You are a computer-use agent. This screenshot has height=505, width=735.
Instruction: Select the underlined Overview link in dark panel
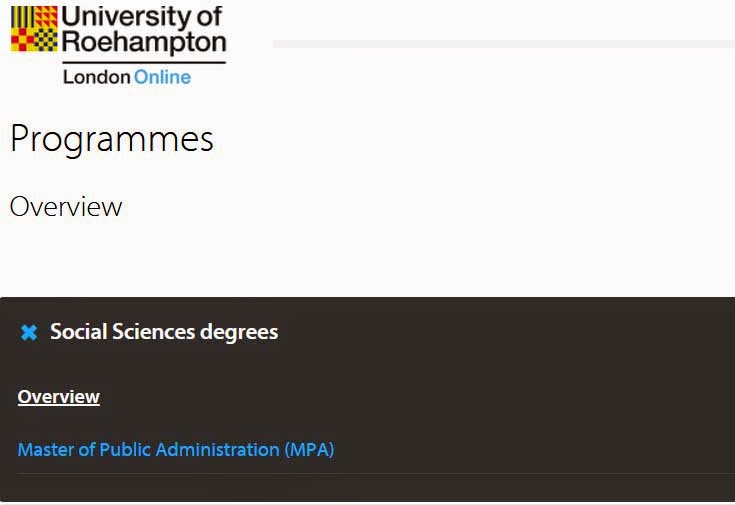click(59, 397)
